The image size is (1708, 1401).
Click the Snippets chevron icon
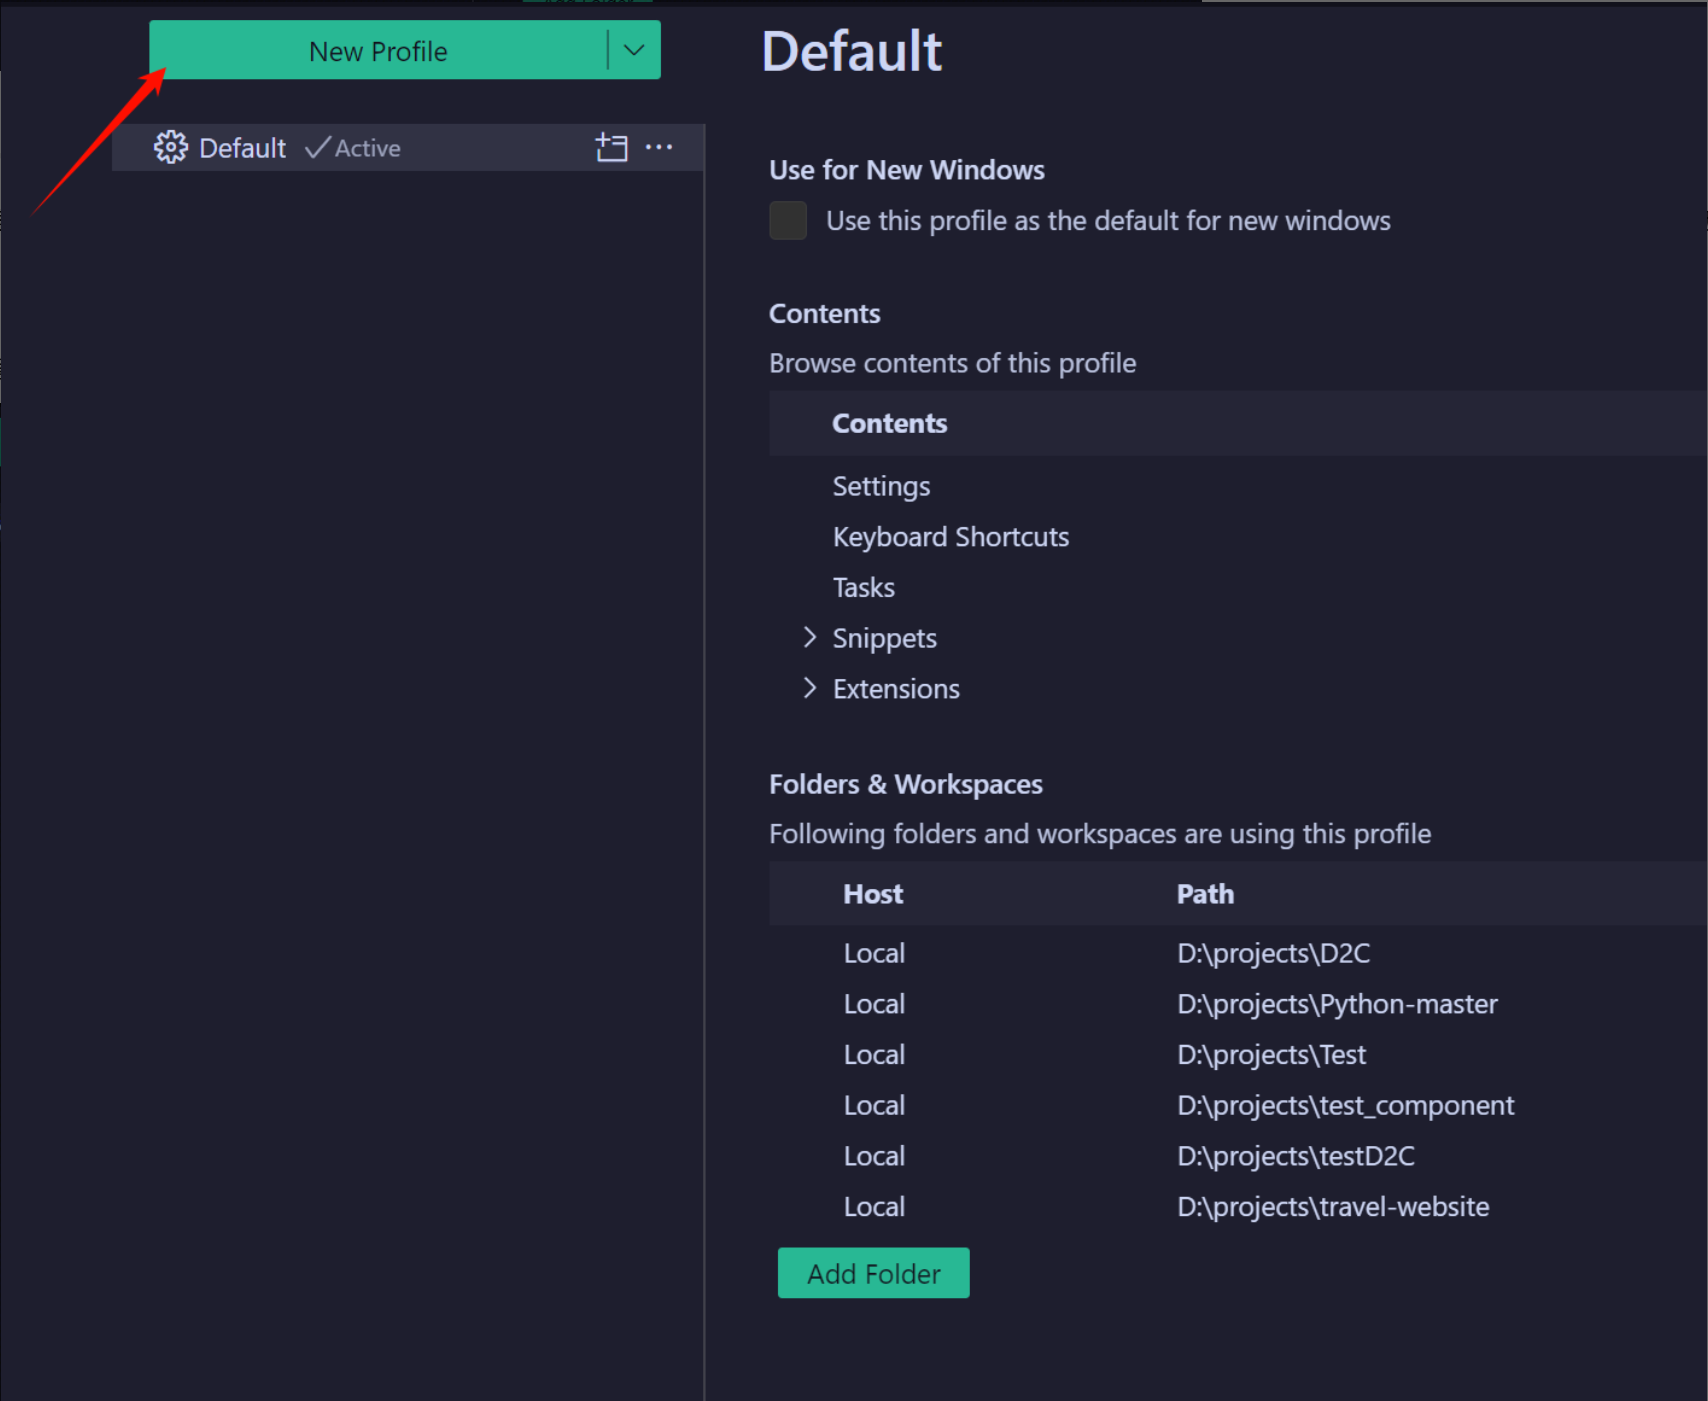coord(809,637)
